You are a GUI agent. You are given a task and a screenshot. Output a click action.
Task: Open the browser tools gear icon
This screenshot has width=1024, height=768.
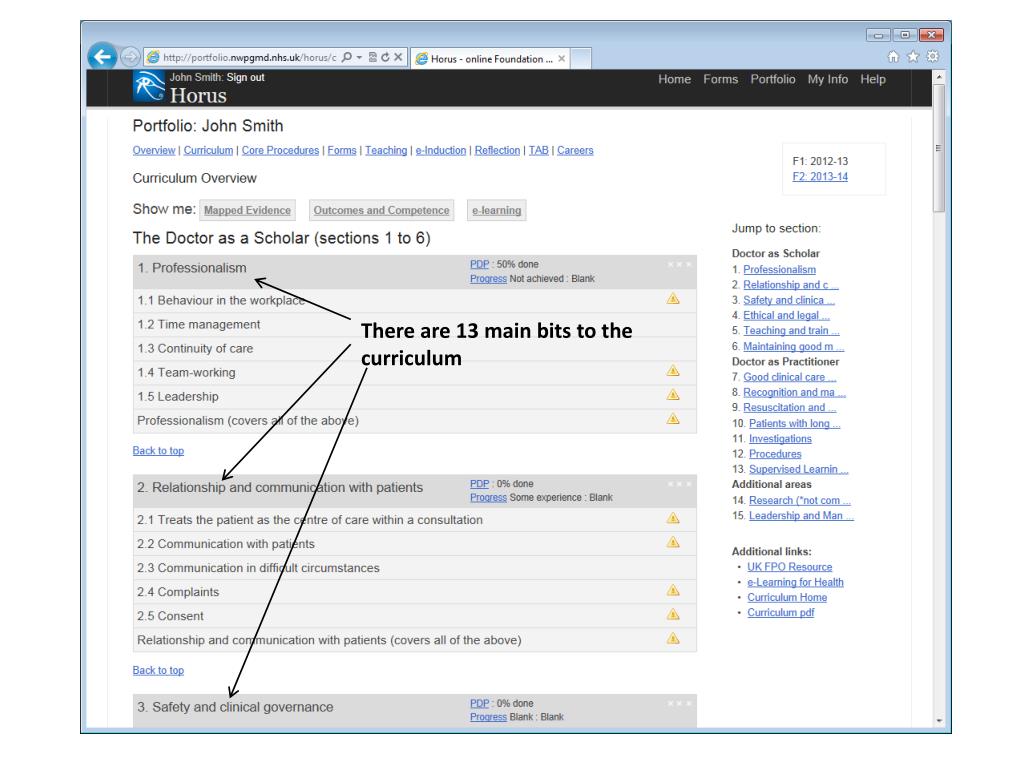pos(933,57)
